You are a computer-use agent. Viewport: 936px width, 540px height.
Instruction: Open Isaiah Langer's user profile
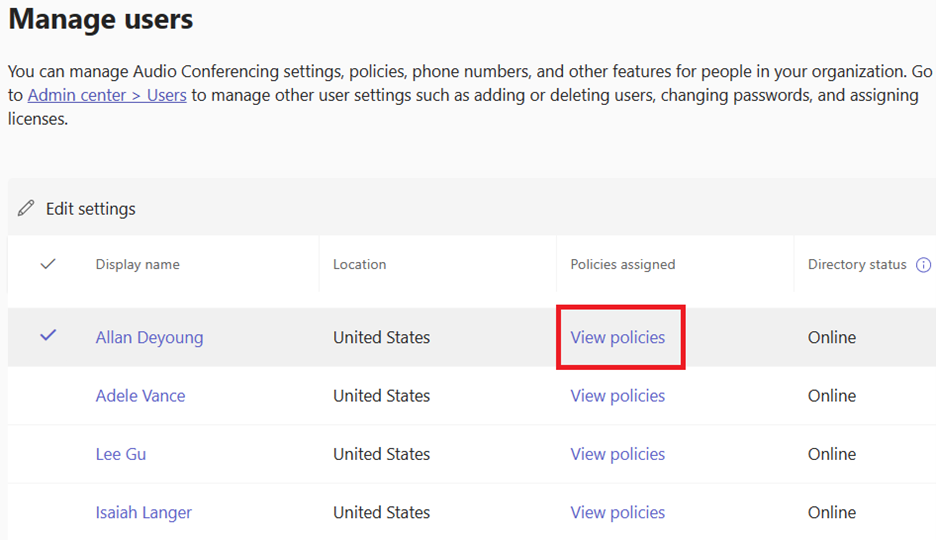(143, 513)
